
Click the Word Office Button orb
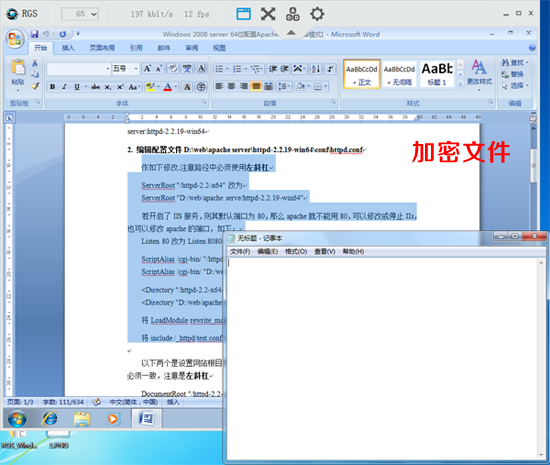[x=15, y=39]
